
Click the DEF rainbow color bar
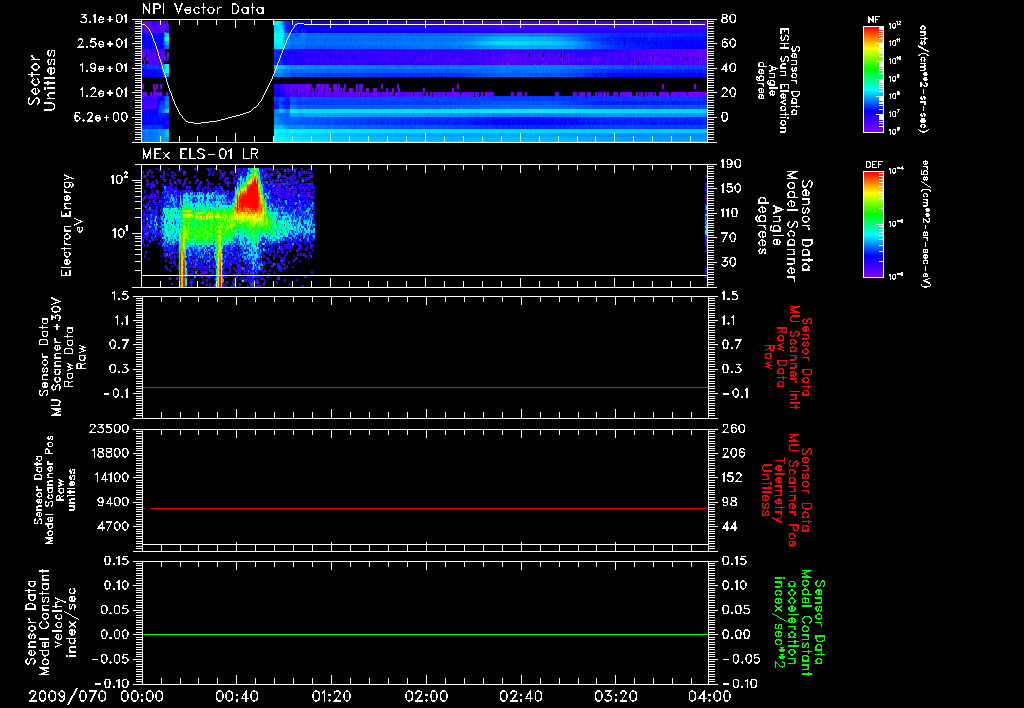pyautogui.click(x=873, y=224)
